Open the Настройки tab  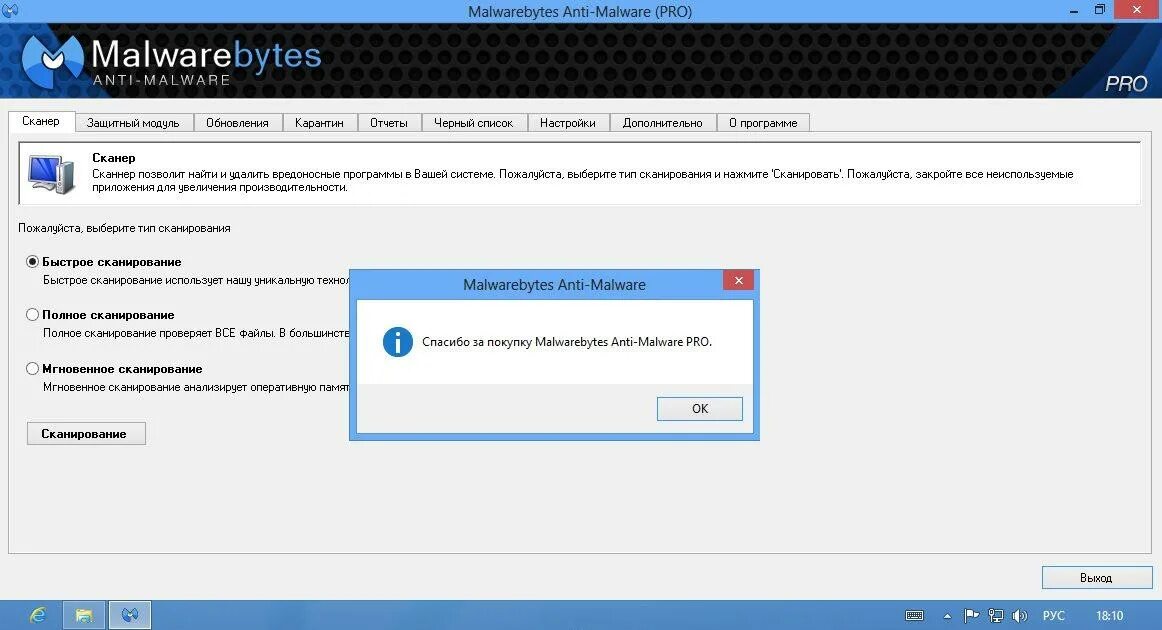tap(568, 123)
